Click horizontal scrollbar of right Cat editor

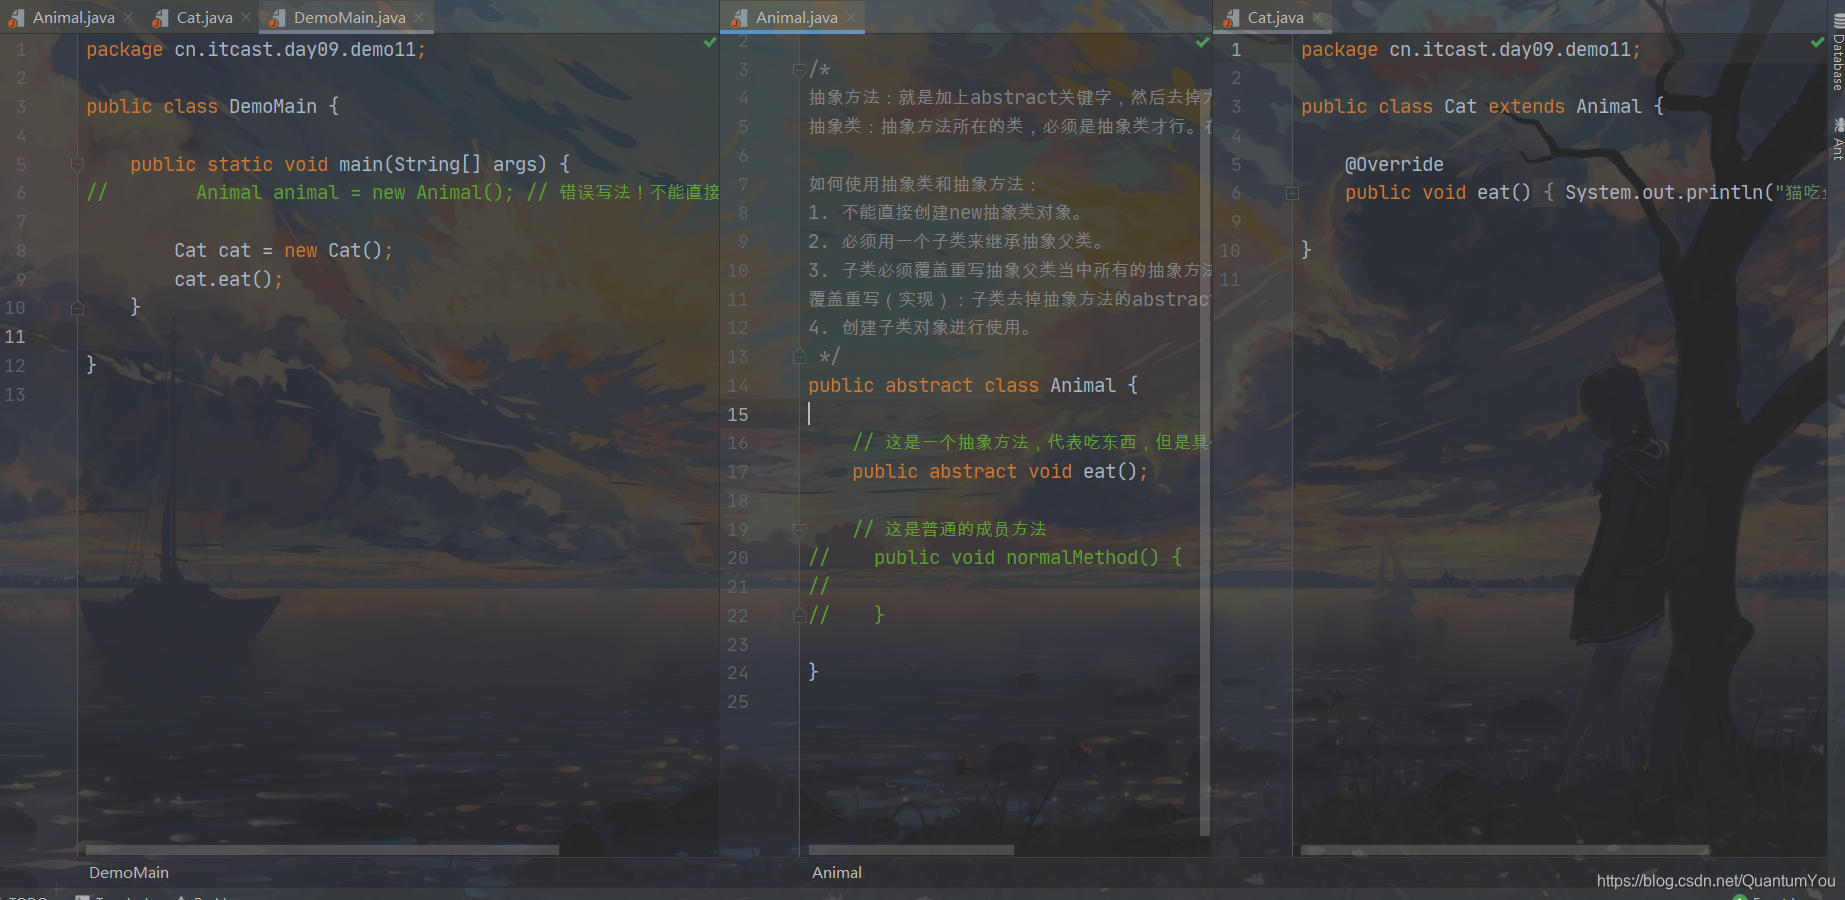coord(1504,850)
